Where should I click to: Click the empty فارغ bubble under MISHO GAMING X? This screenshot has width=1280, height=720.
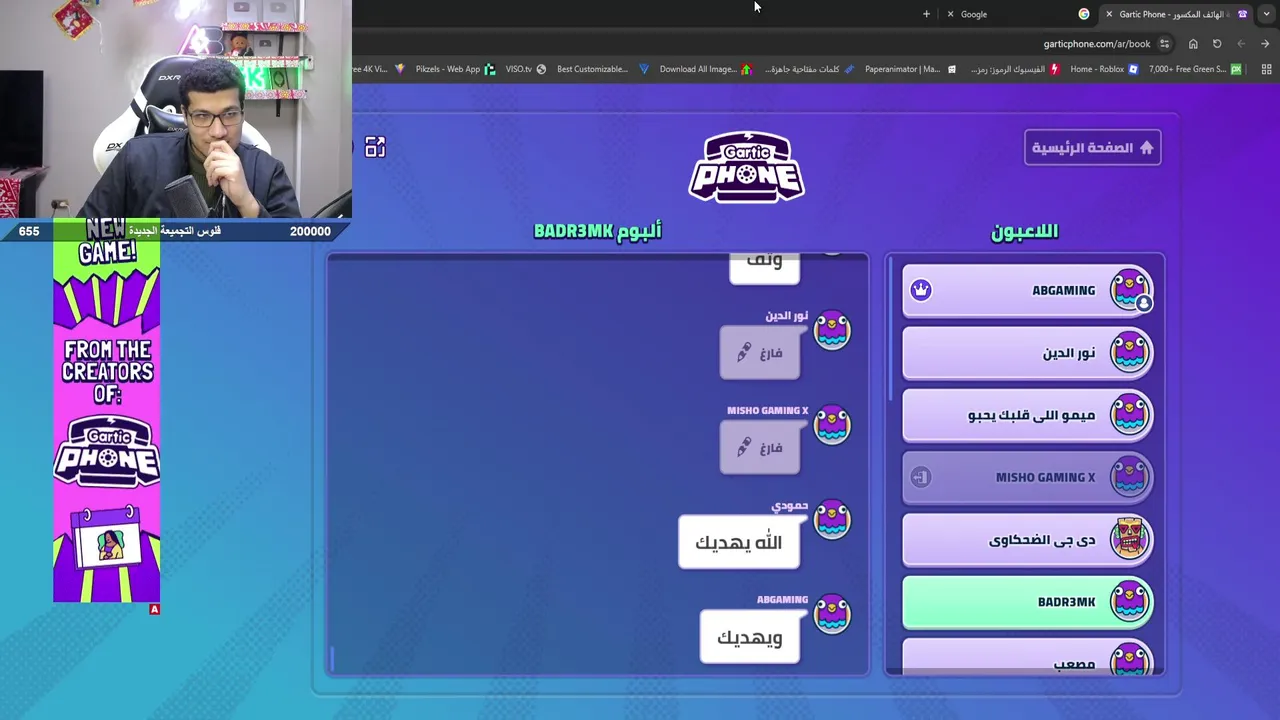click(760, 448)
